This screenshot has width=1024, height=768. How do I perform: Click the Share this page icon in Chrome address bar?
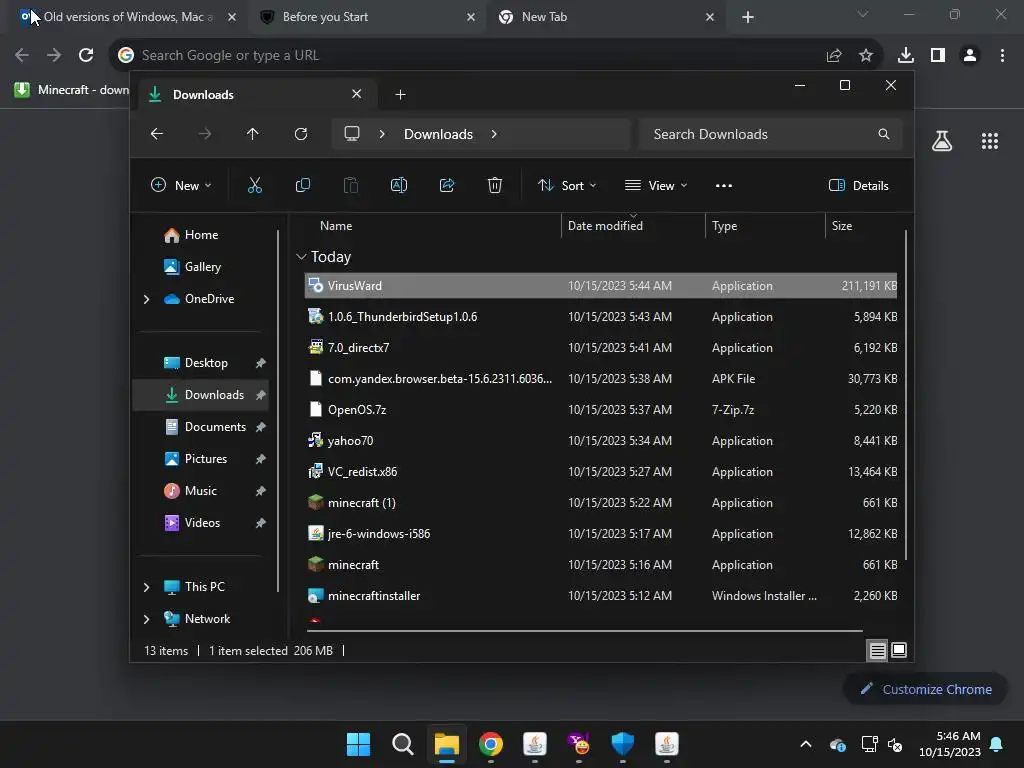click(x=834, y=55)
